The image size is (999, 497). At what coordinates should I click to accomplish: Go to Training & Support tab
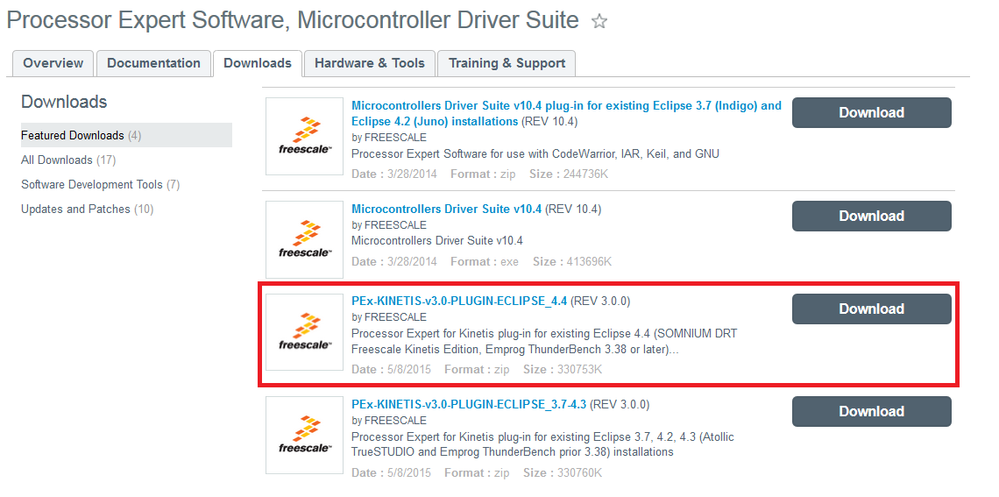[x=507, y=63]
